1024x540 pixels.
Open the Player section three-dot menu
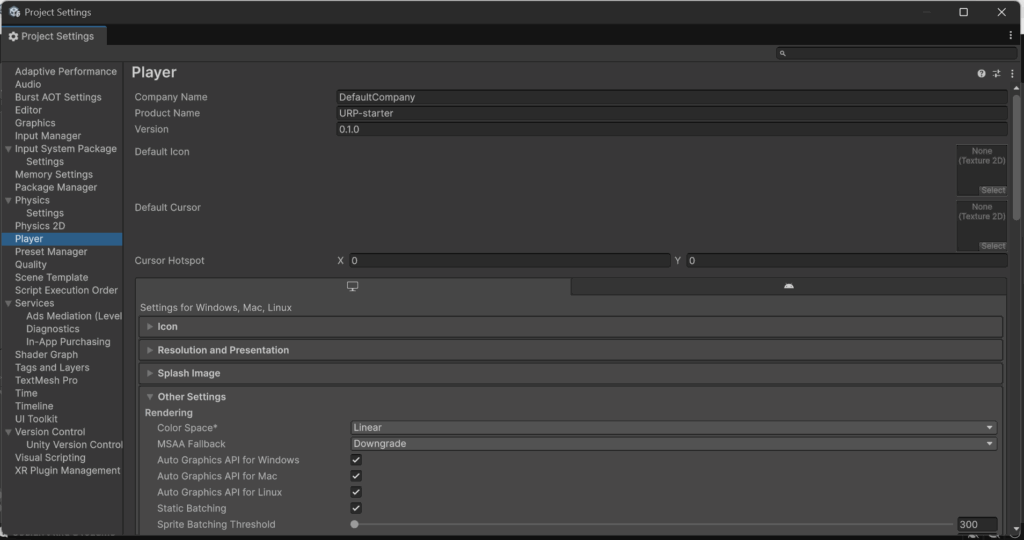click(1010, 74)
